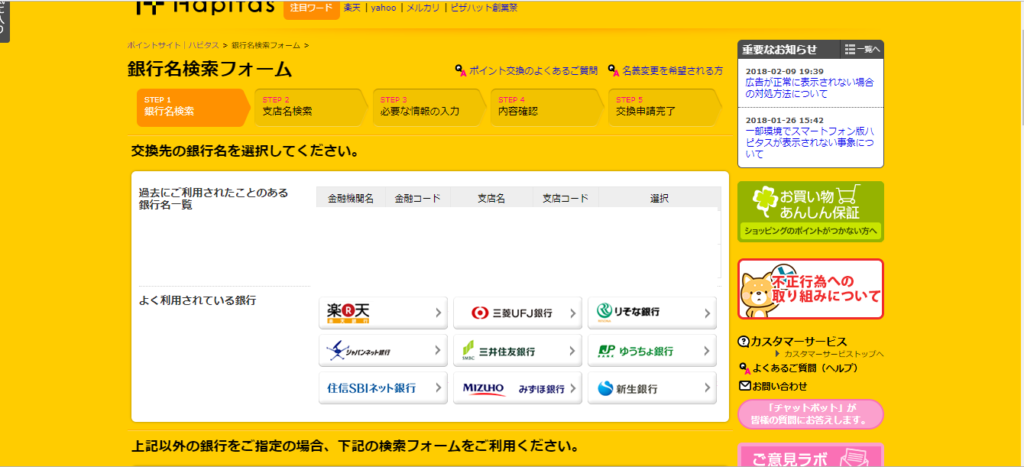Click magnifier icon beside ポイント交換のよくあるご質問
Screen dimensions: 1024x467
[x=460, y=71]
